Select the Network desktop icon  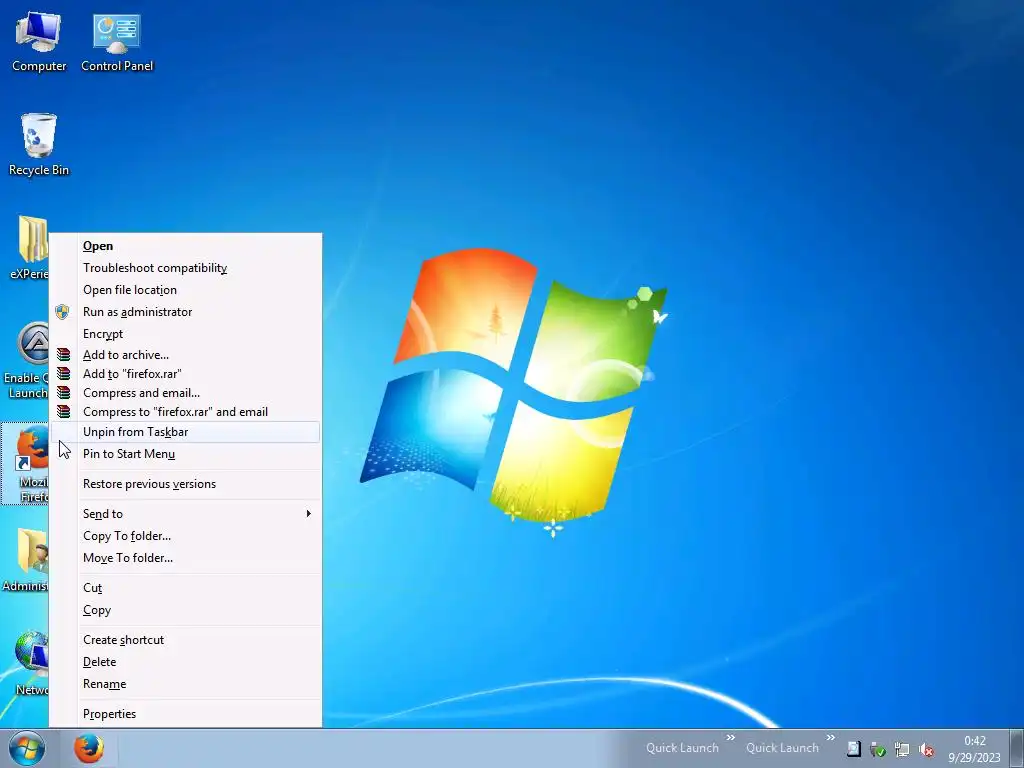pos(31,664)
